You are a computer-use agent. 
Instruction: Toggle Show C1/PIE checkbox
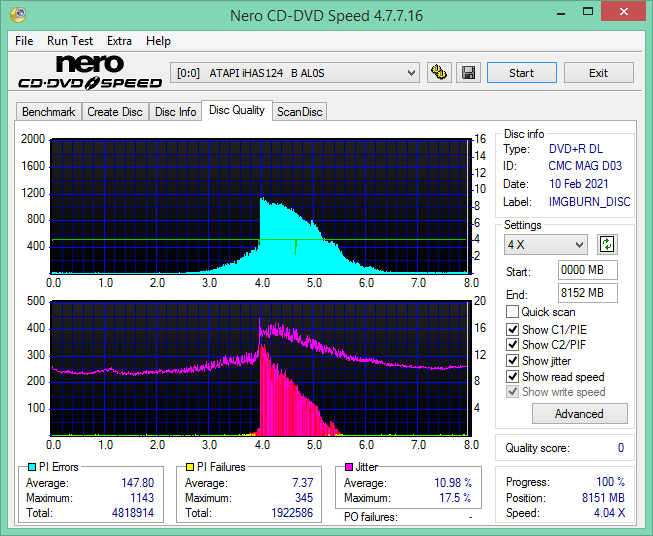512,329
